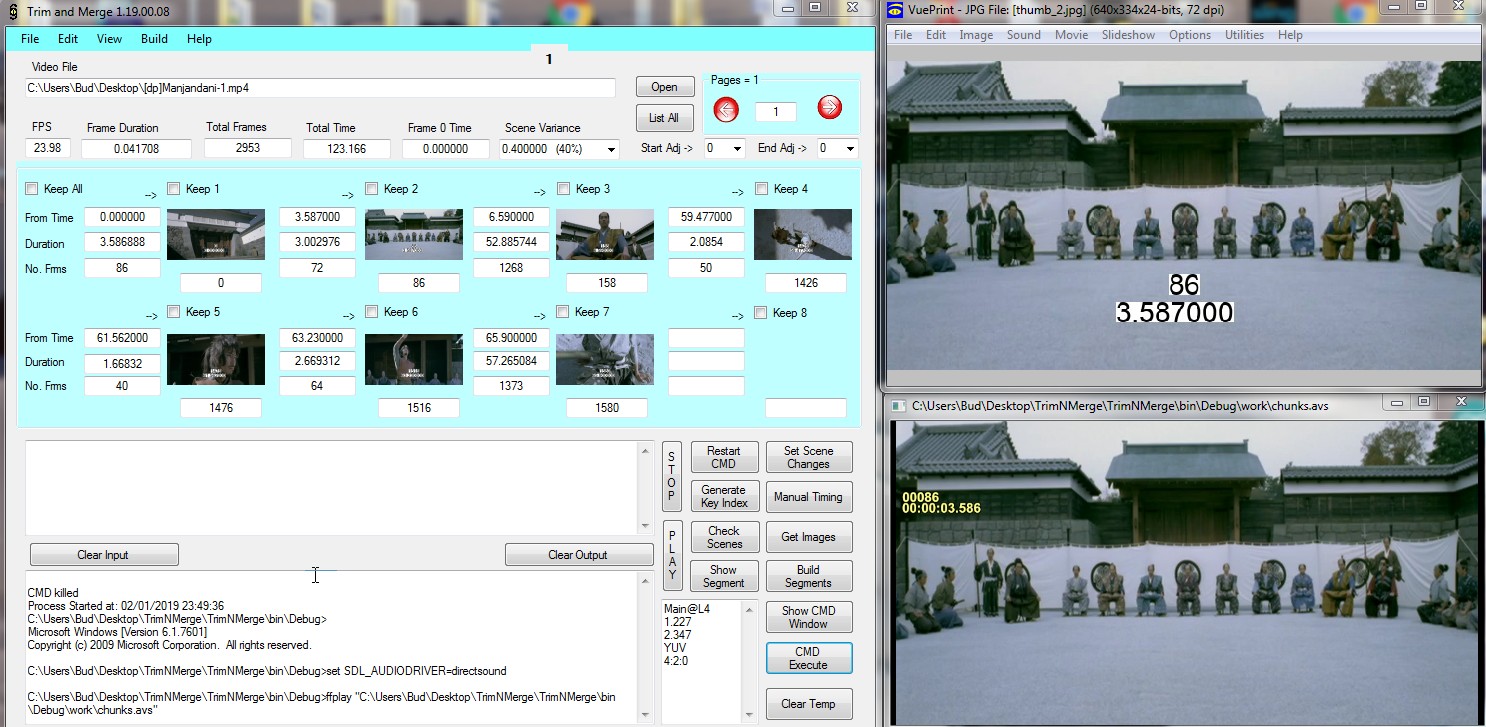Open the Help menu in Trim and Merge
The height and width of the screenshot is (727, 1486).
point(199,39)
